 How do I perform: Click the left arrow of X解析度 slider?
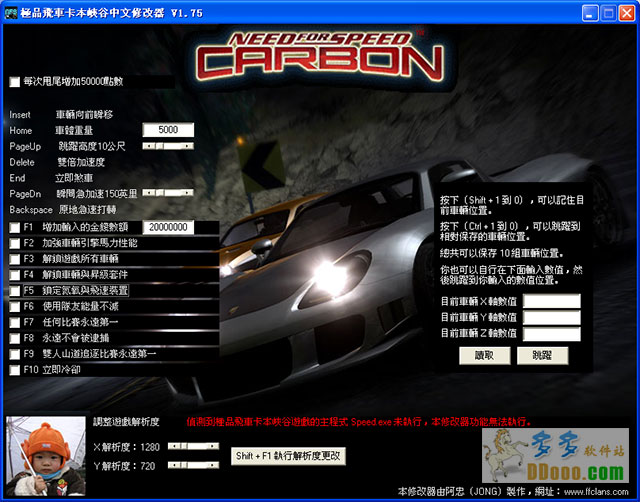pyautogui.click(x=174, y=446)
